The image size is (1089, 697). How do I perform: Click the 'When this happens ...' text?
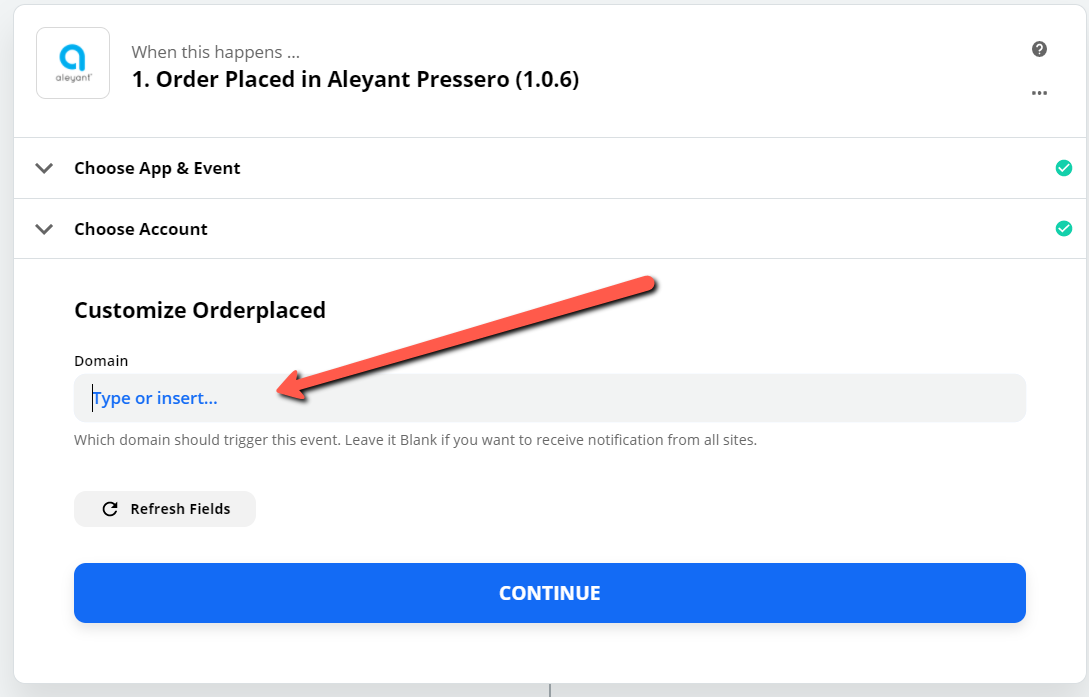[215, 52]
